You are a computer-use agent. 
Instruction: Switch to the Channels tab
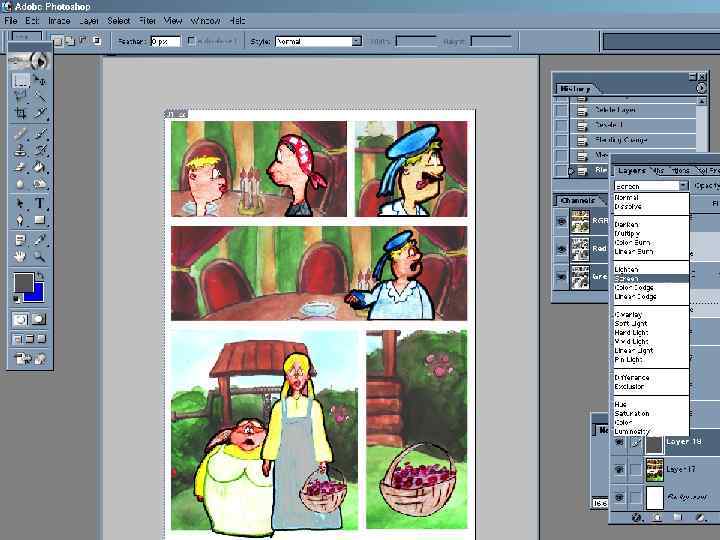click(x=578, y=201)
